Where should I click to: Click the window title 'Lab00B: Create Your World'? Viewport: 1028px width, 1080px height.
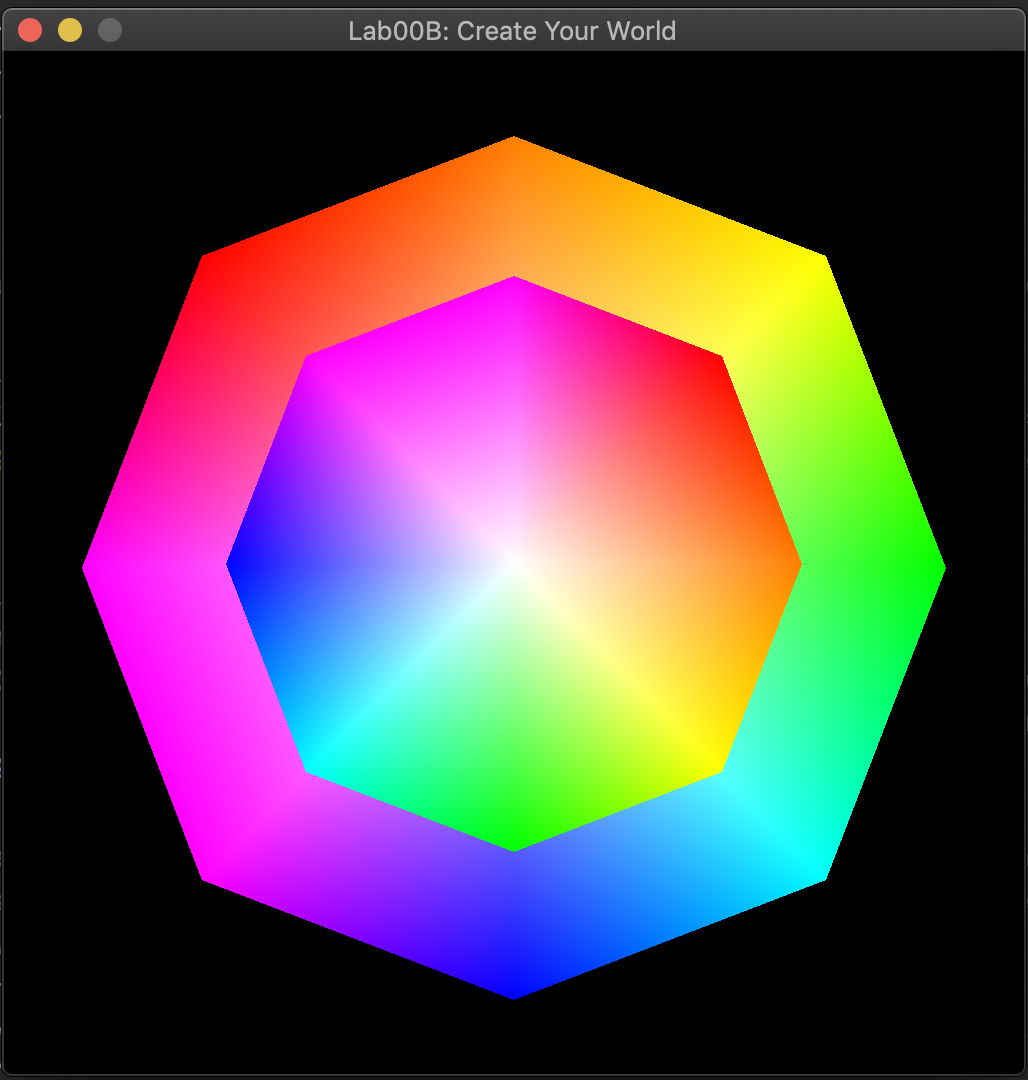(512, 31)
